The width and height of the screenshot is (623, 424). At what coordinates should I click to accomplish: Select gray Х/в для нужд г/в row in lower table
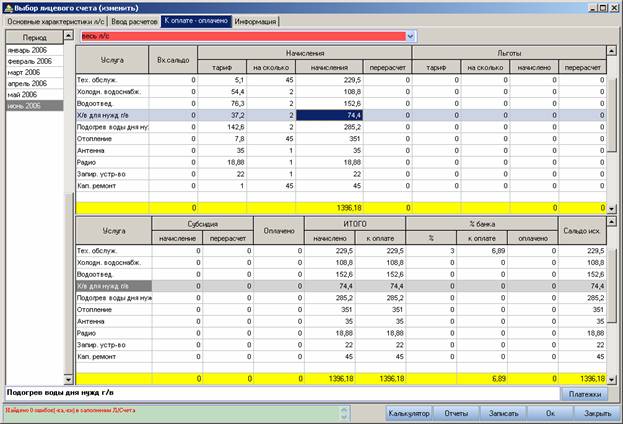click(x=341, y=286)
